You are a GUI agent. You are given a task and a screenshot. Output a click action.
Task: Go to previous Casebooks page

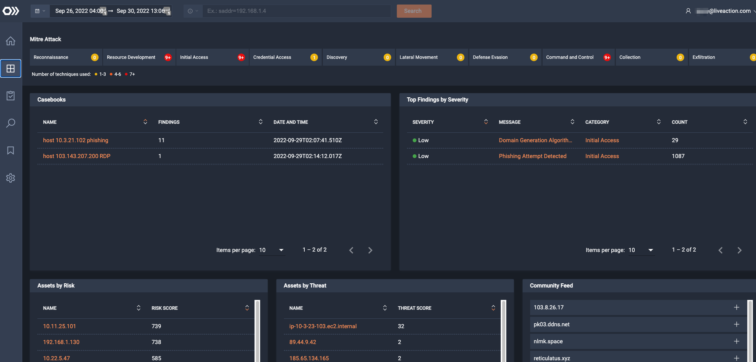point(351,250)
